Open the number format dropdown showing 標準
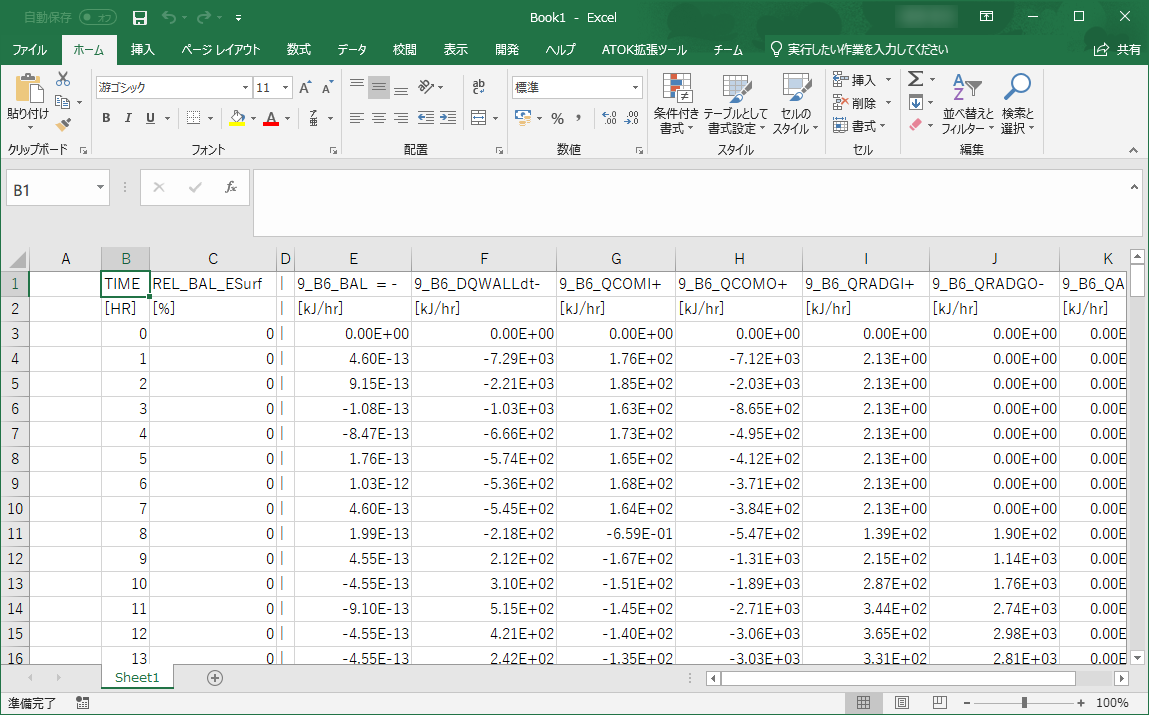The width and height of the screenshot is (1149, 715). tap(577, 87)
